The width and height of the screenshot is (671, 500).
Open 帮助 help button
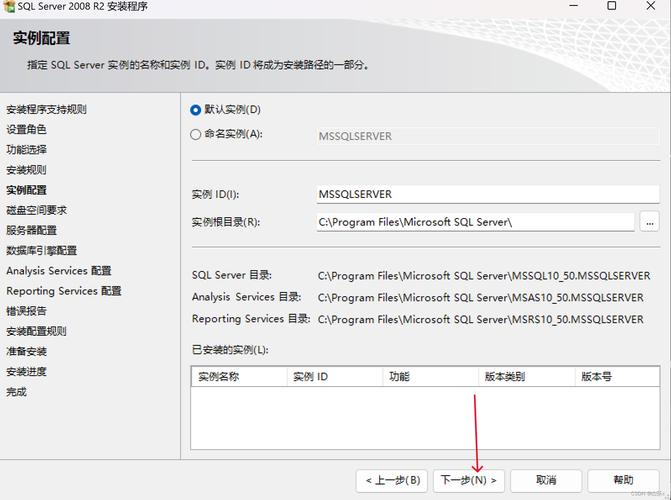click(623, 480)
